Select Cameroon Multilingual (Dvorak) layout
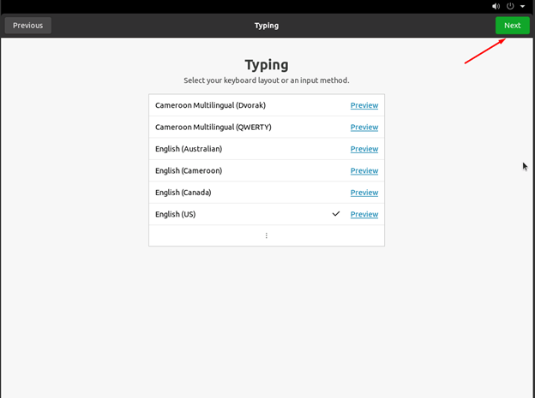535x398 pixels. point(266,105)
